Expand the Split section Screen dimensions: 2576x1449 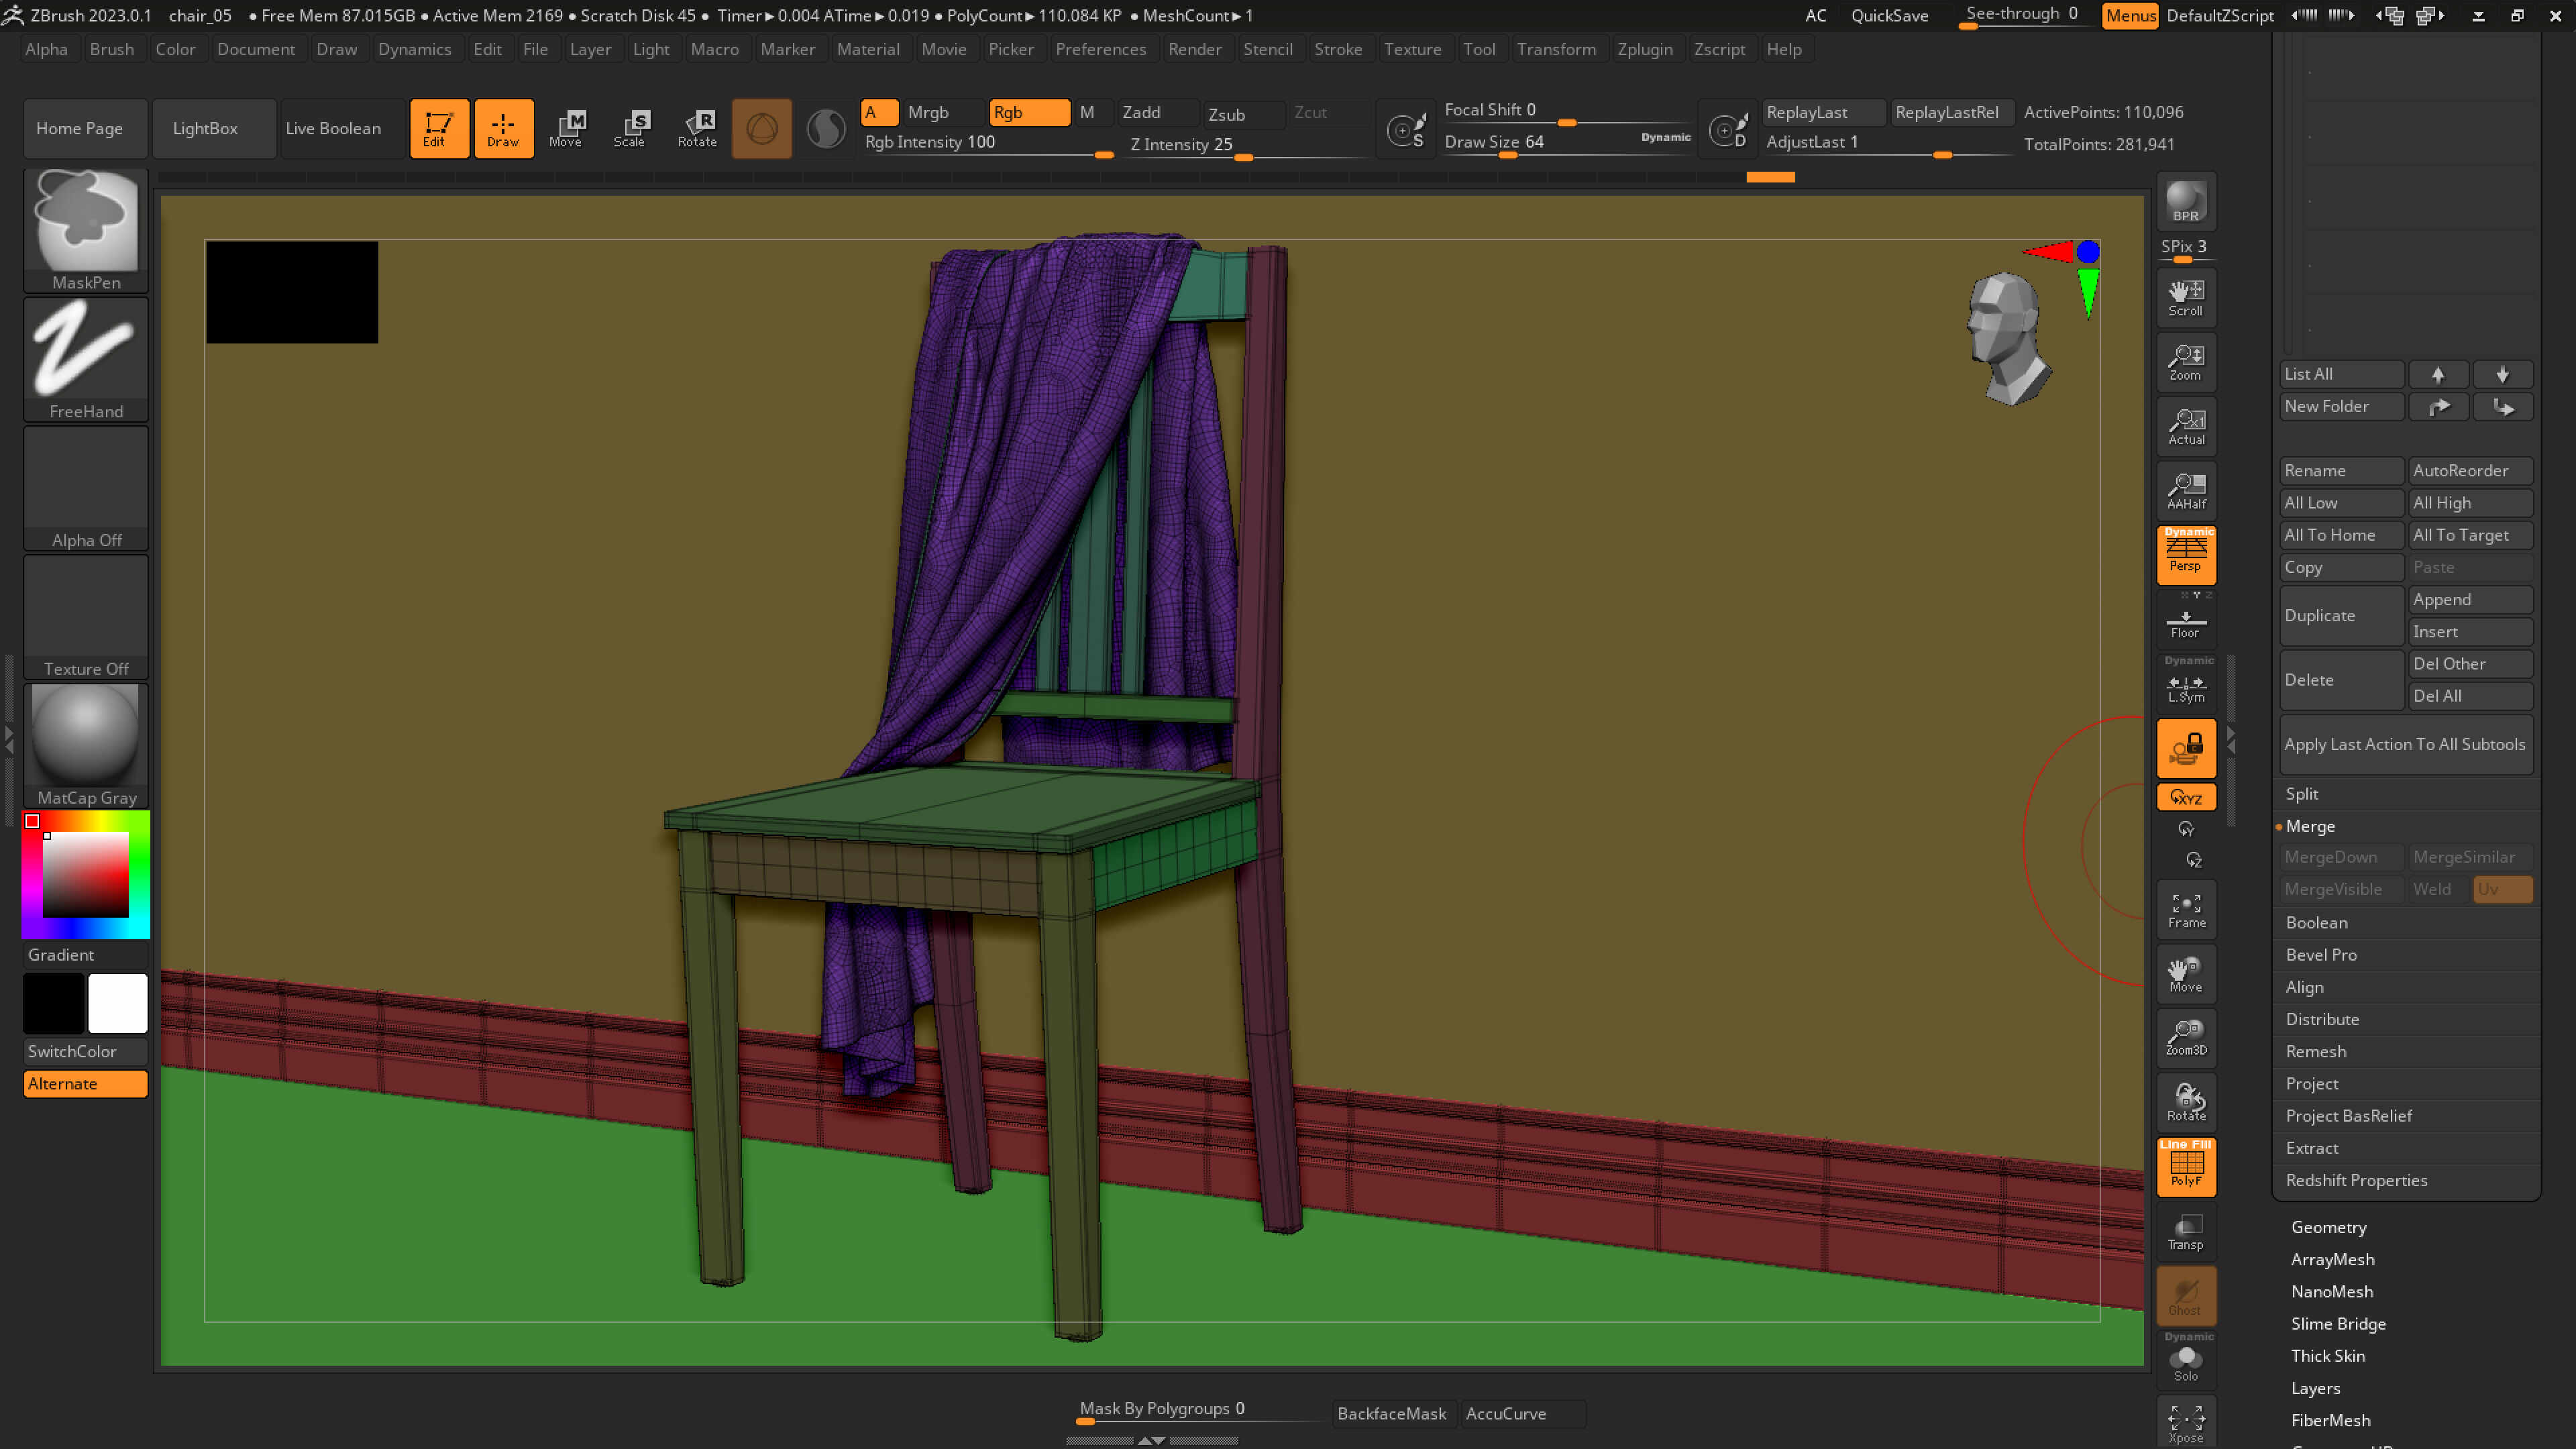click(2301, 793)
